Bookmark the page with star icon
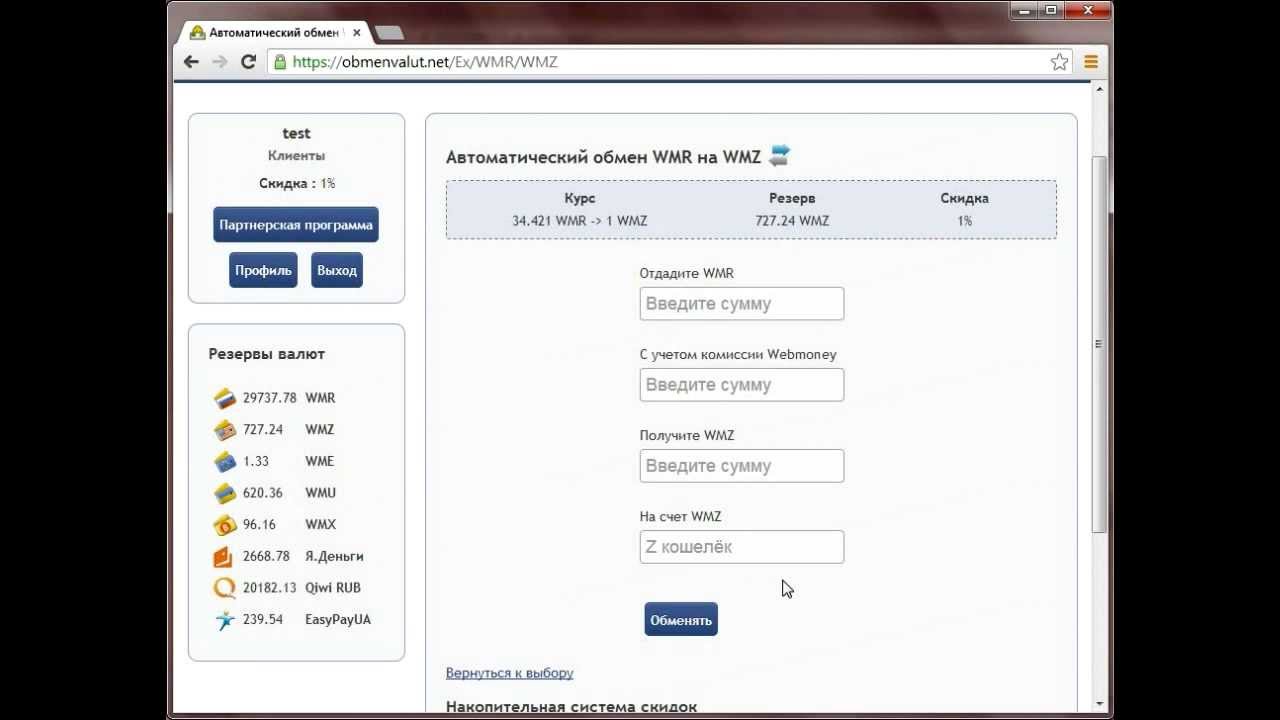The width and height of the screenshot is (1280, 720). tap(1059, 62)
